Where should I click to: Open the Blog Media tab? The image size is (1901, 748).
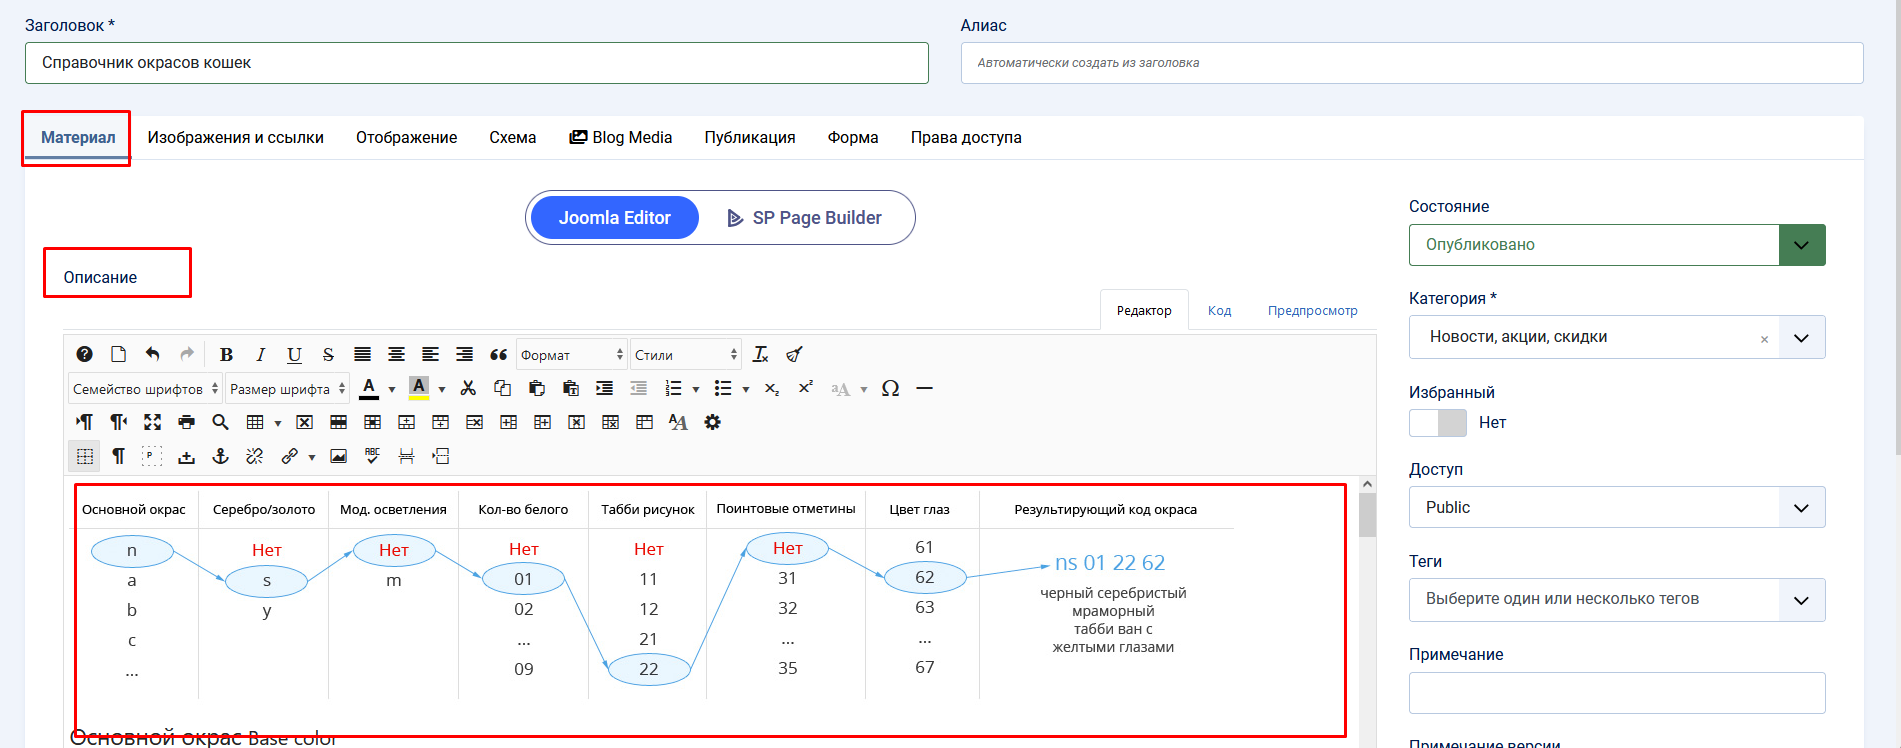621,138
